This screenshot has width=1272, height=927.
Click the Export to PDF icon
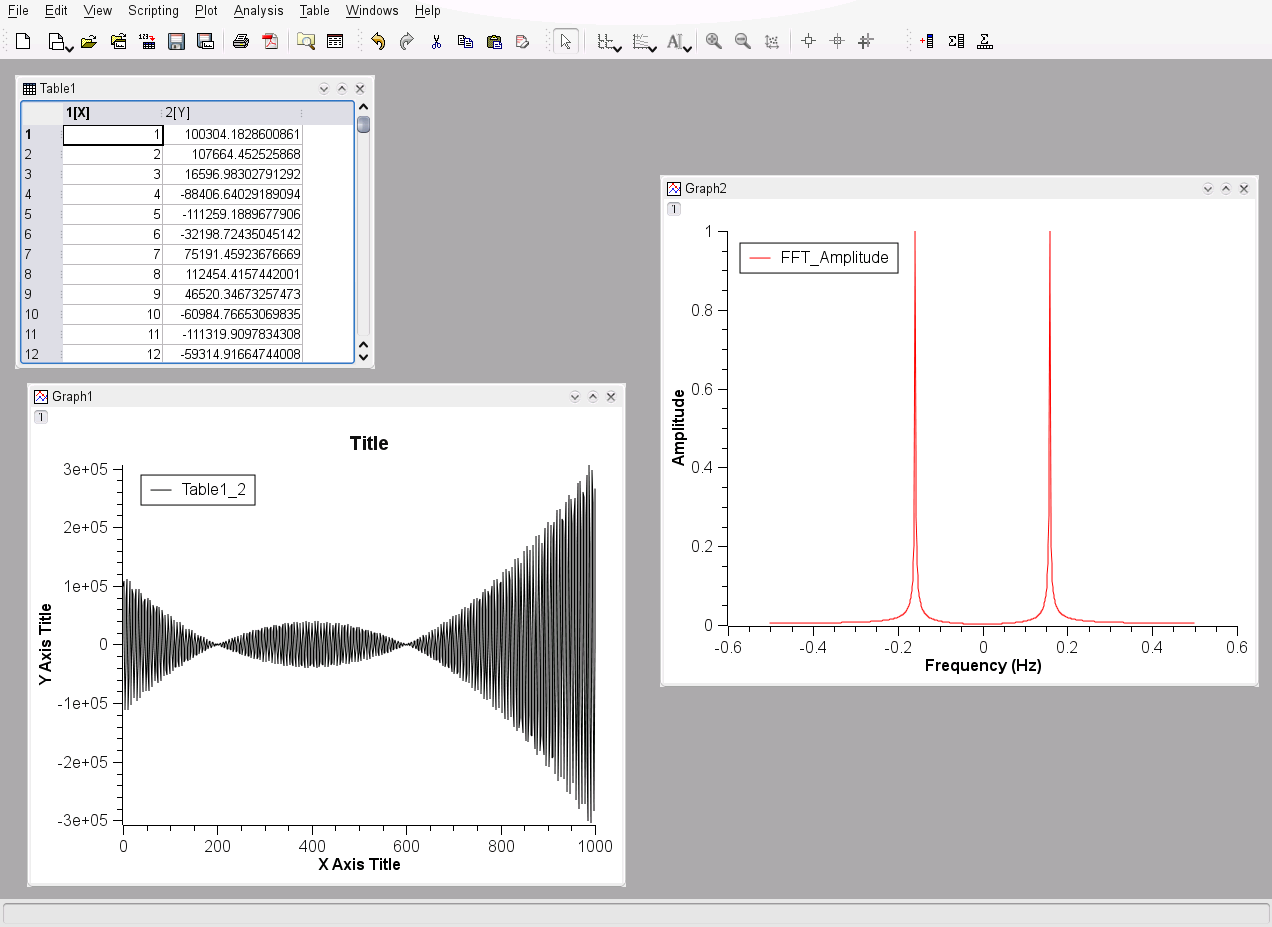click(x=269, y=41)
